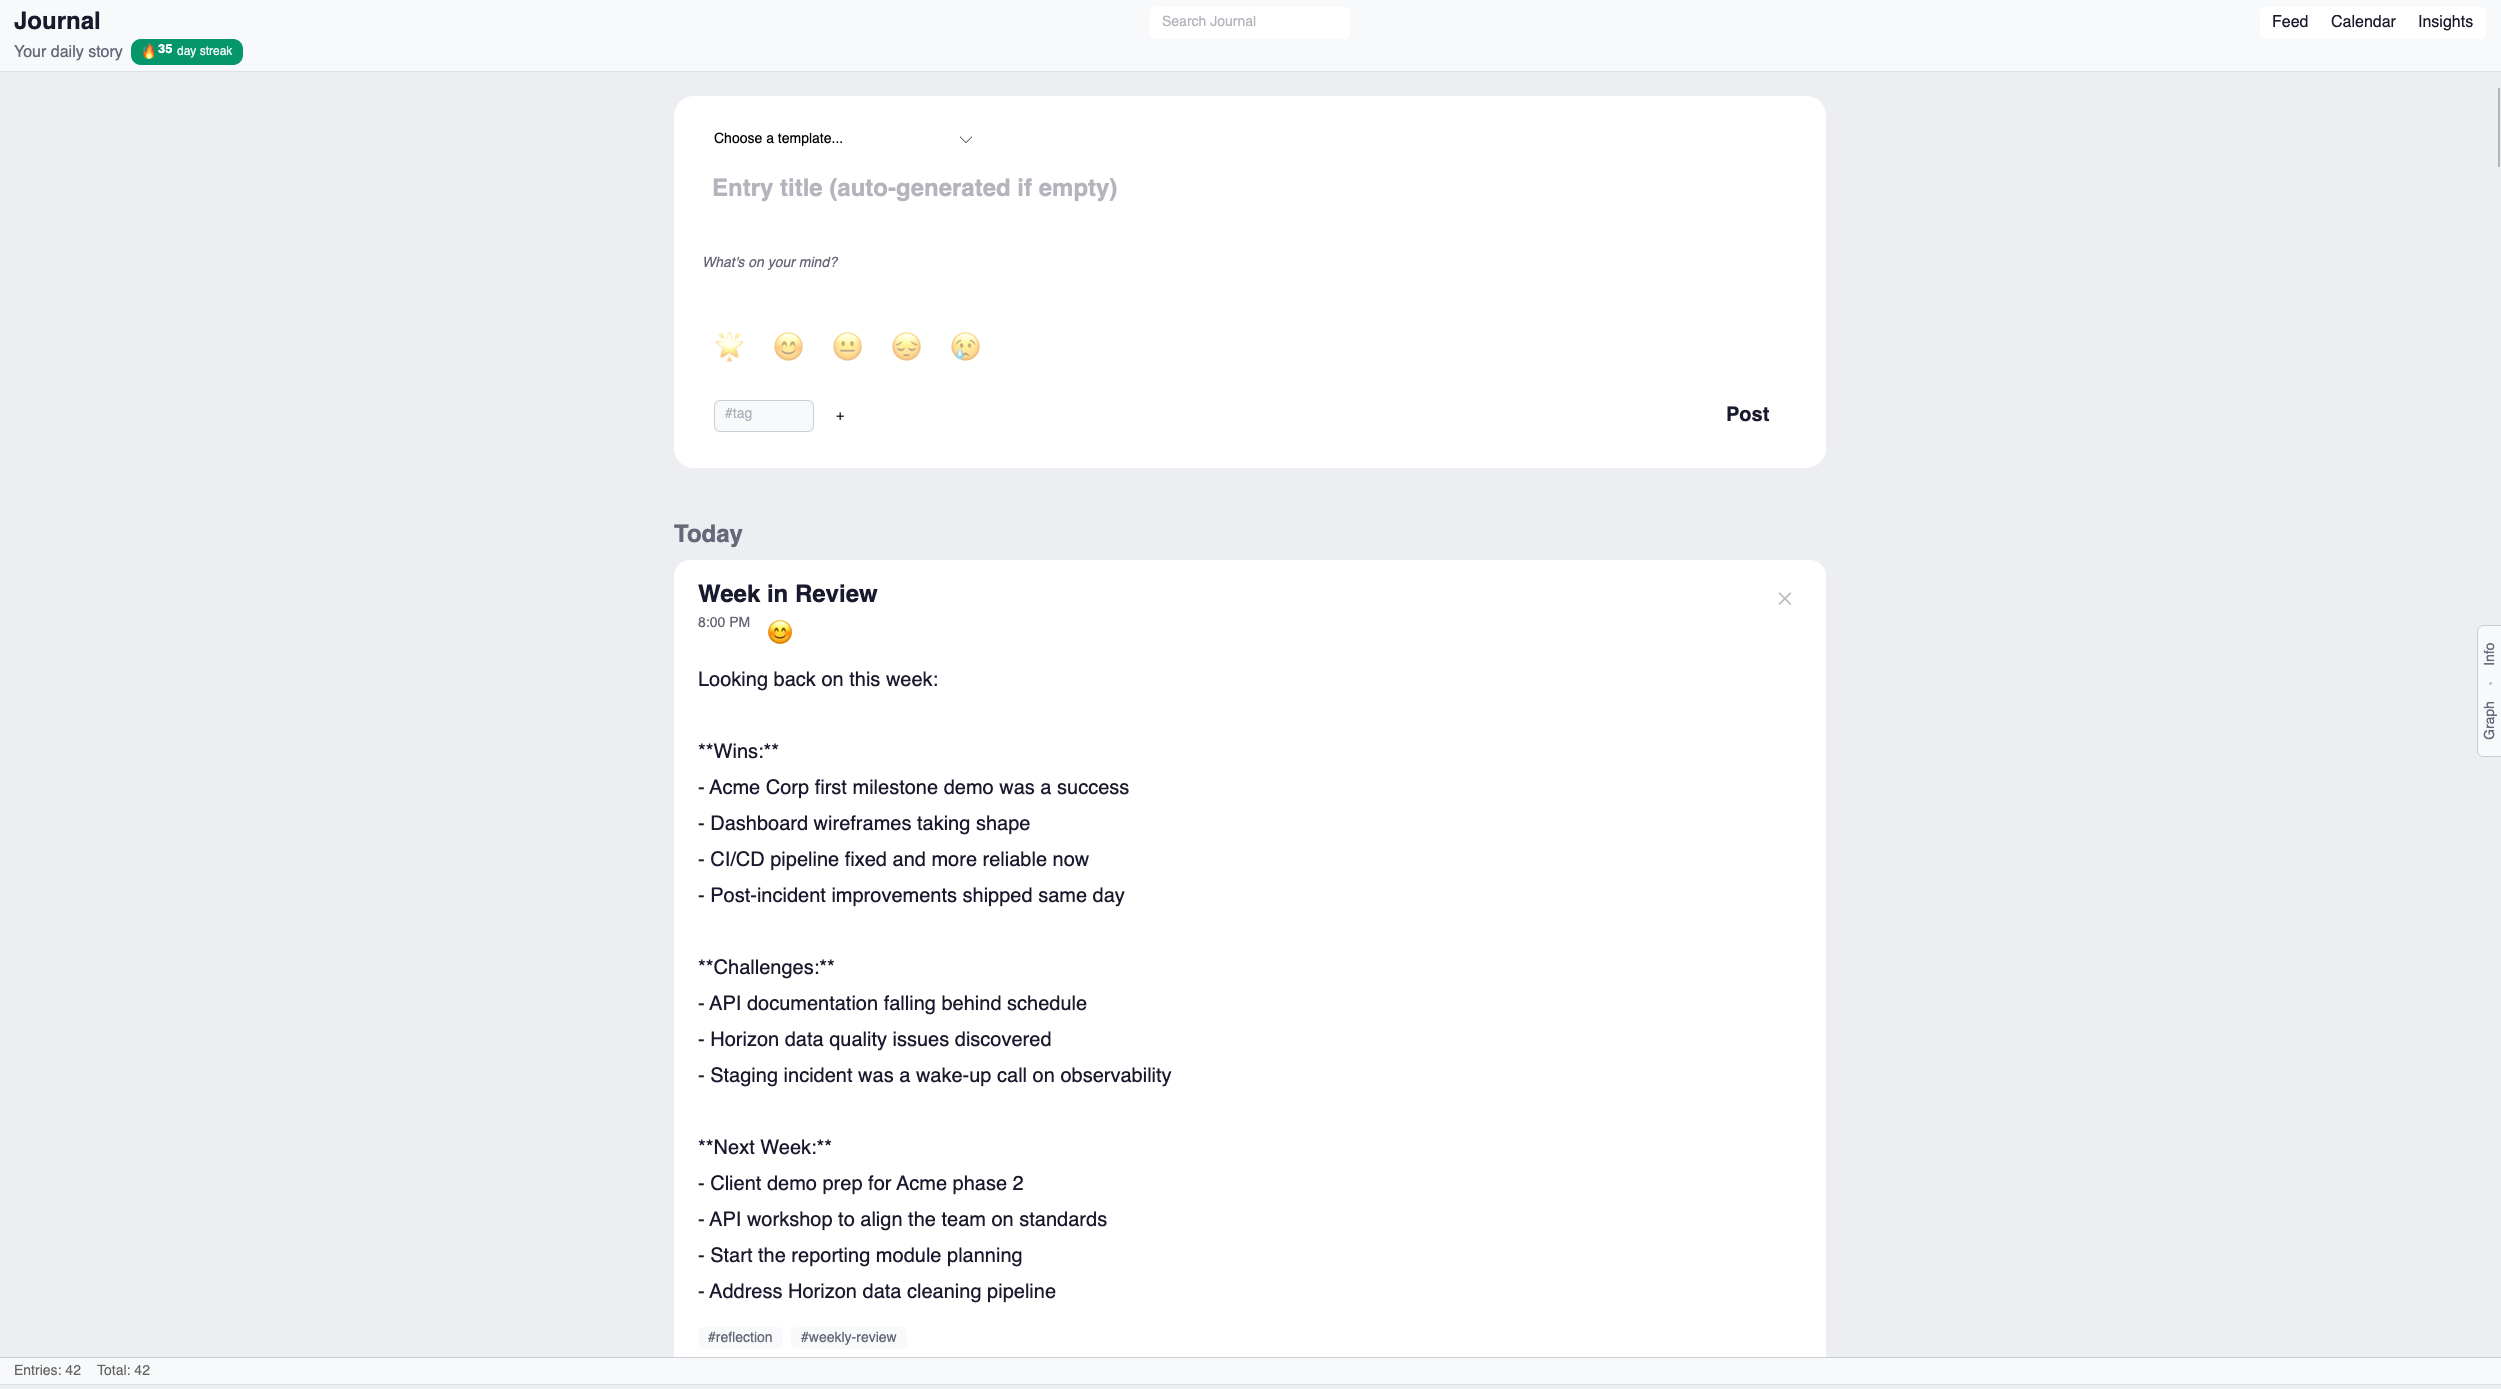
Task: Switch to the Calendar view
Action: click(x=2363, y=20)
